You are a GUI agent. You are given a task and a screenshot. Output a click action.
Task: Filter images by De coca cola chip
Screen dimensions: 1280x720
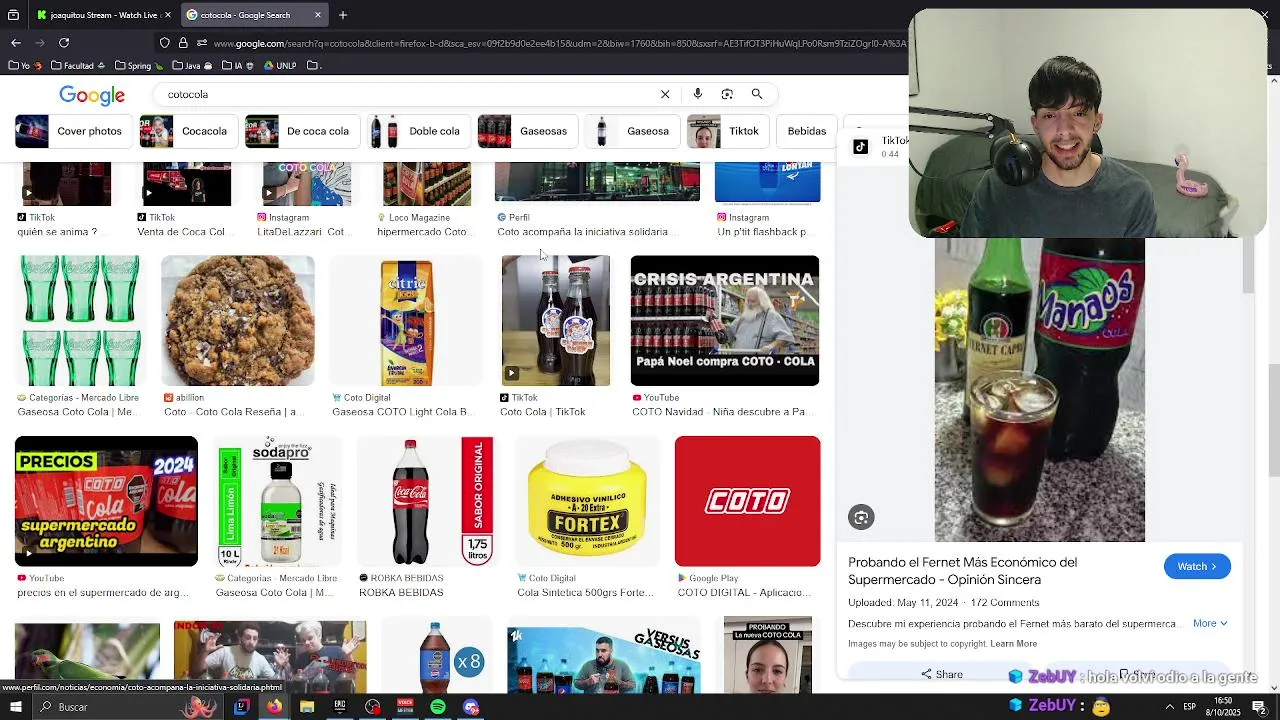tap(301, 131)
